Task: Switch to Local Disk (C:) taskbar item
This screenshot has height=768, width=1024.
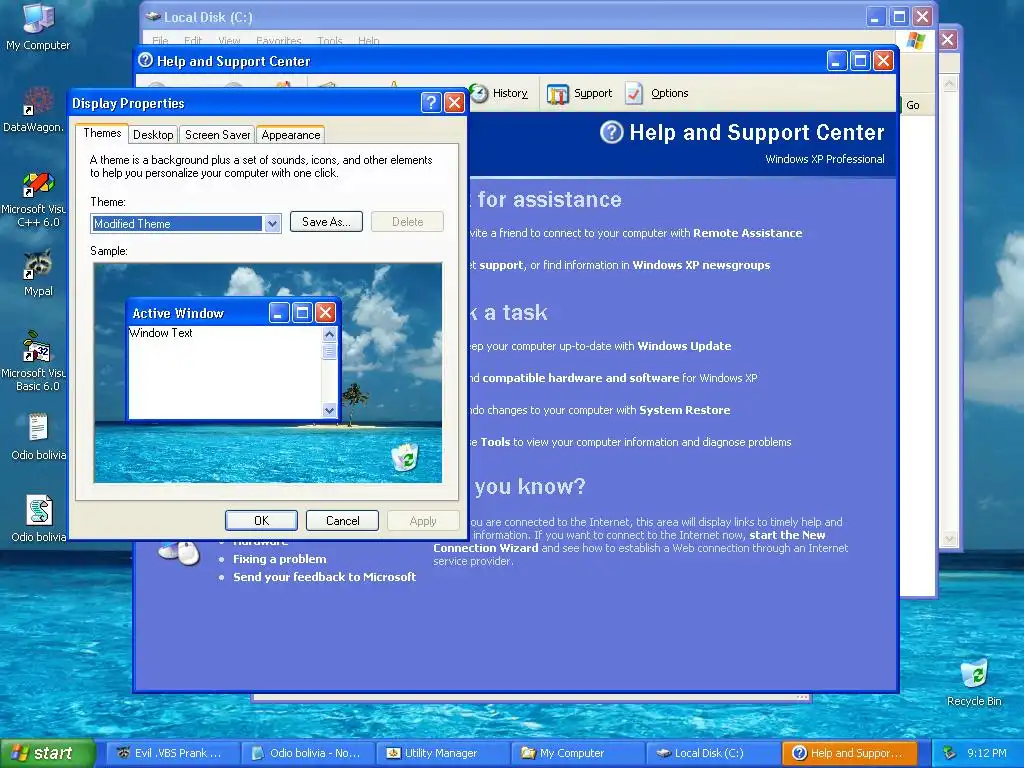Action: coord(712,753)
